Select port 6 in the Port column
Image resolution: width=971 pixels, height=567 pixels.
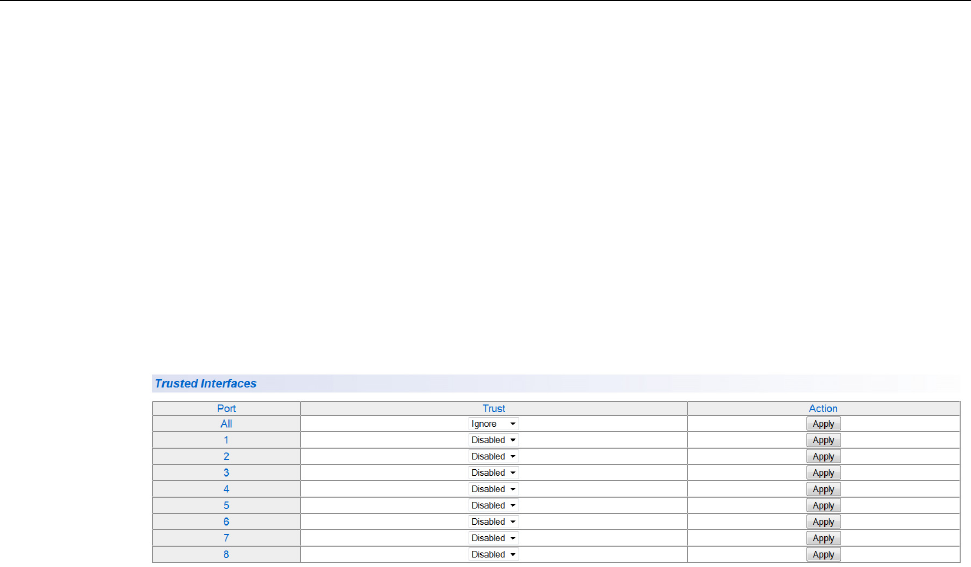[x=226, y=522]
